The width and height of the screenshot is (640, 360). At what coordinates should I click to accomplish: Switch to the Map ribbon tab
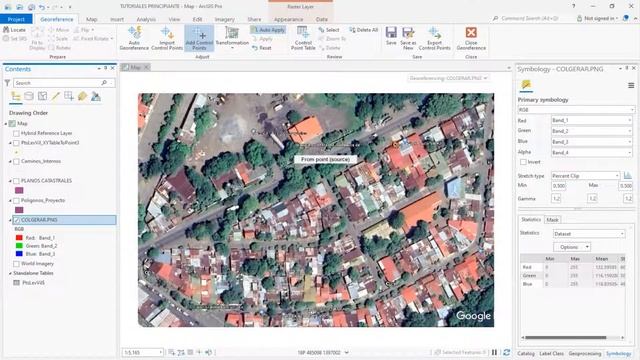[x=91, y=19]
